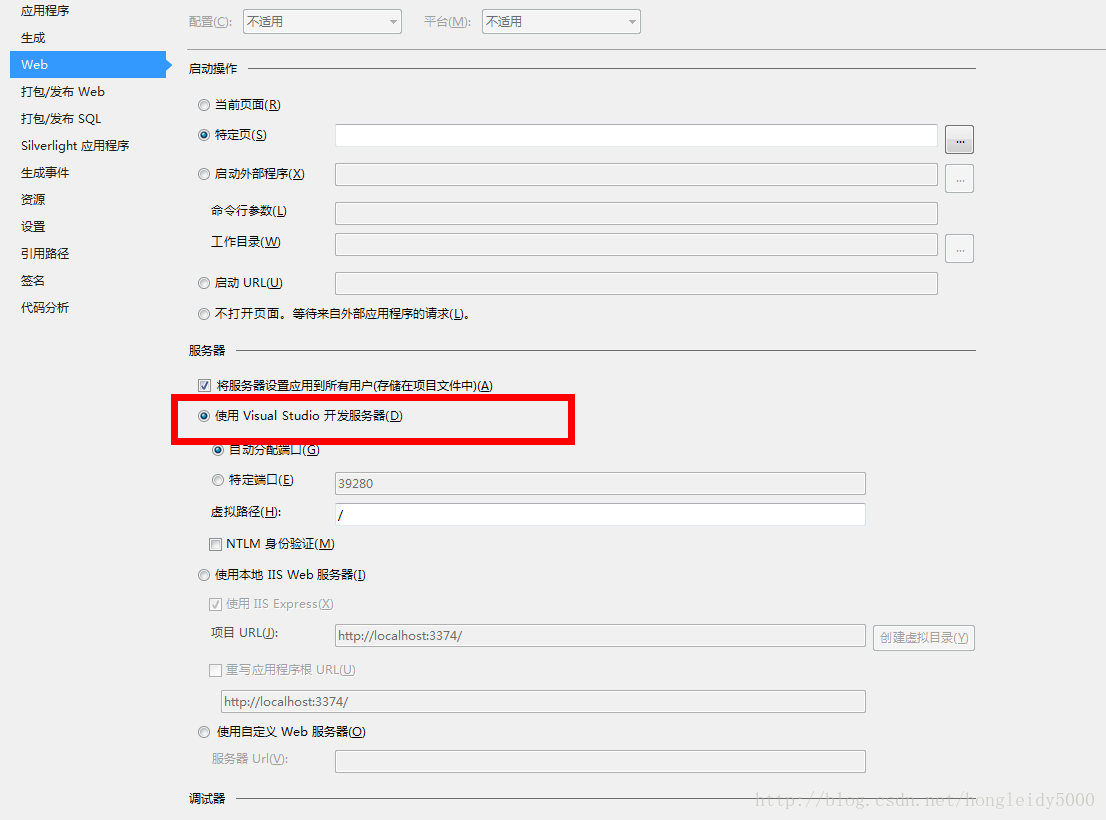
Task: Click the port field showing 39280
Action: coord(600,484)
